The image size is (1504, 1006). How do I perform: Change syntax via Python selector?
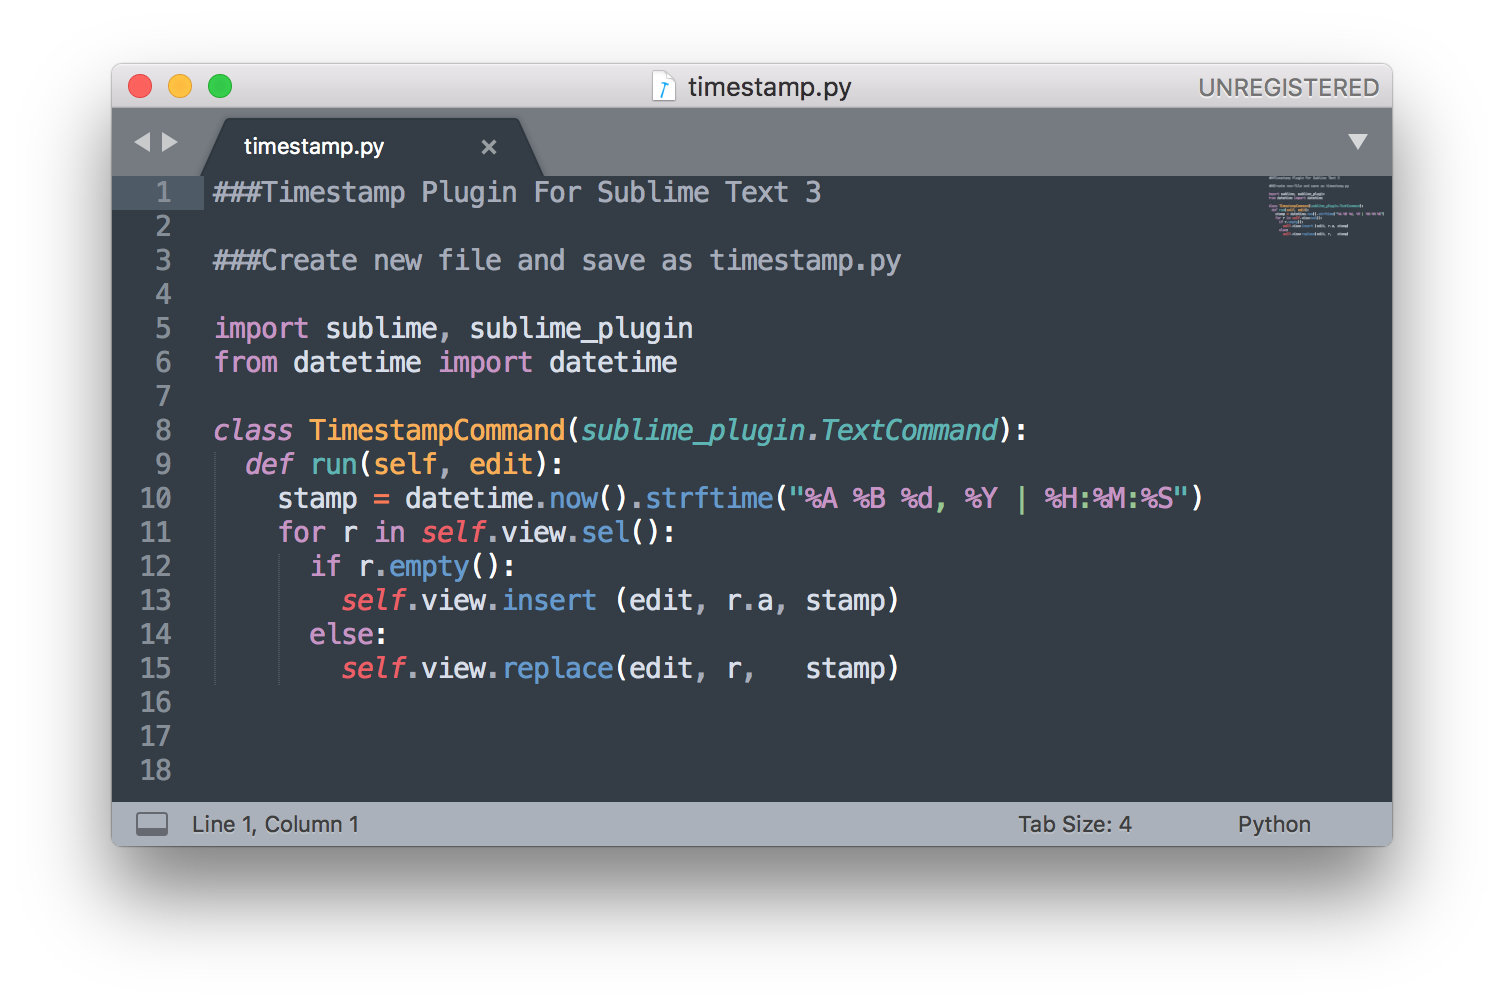[1274, 824]
